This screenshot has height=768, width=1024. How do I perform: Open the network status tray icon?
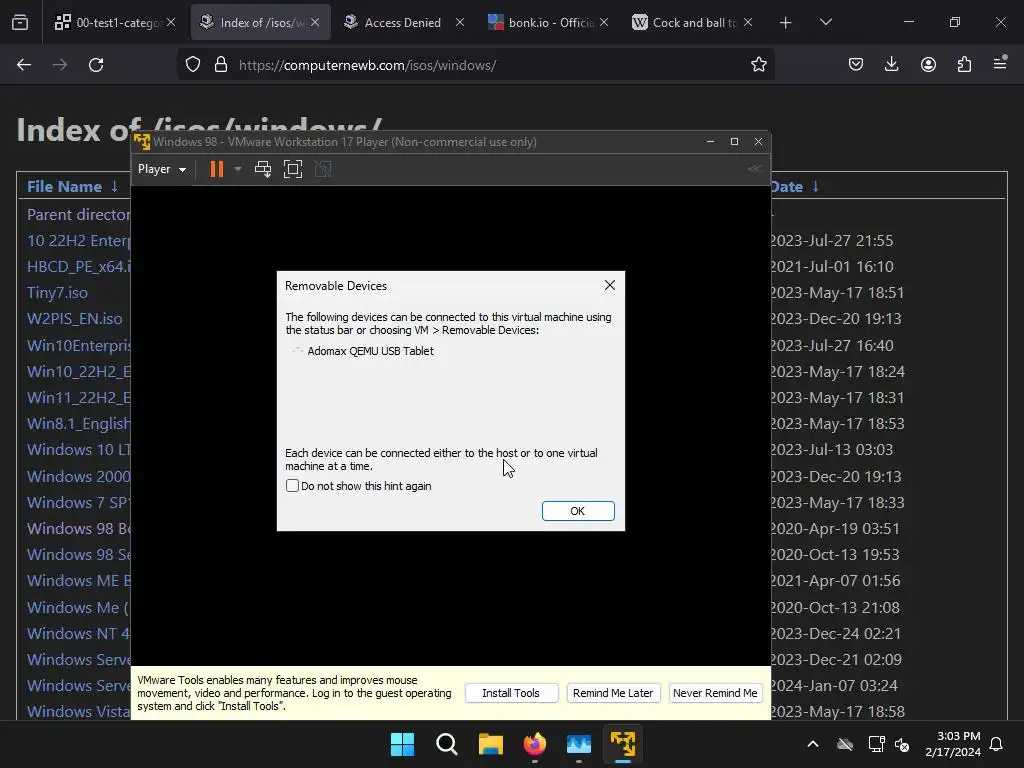[876, 744]
